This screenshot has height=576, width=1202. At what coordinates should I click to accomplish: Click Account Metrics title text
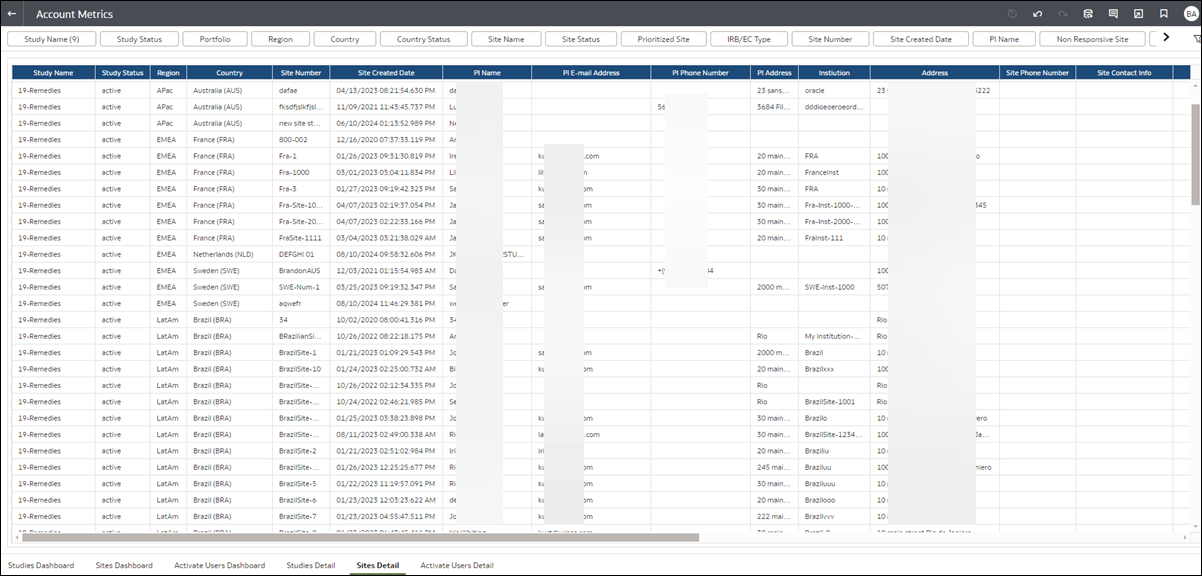tap(74, 15)
